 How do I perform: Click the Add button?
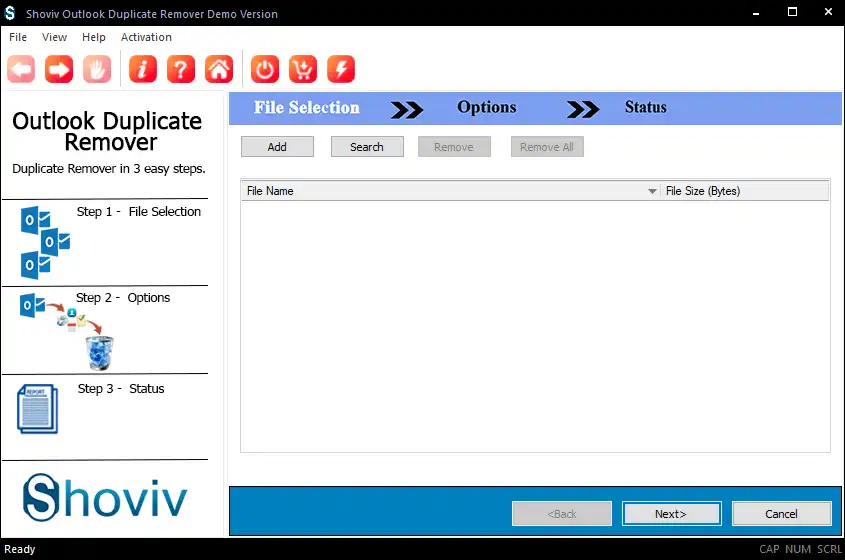(x=277, y=147)
